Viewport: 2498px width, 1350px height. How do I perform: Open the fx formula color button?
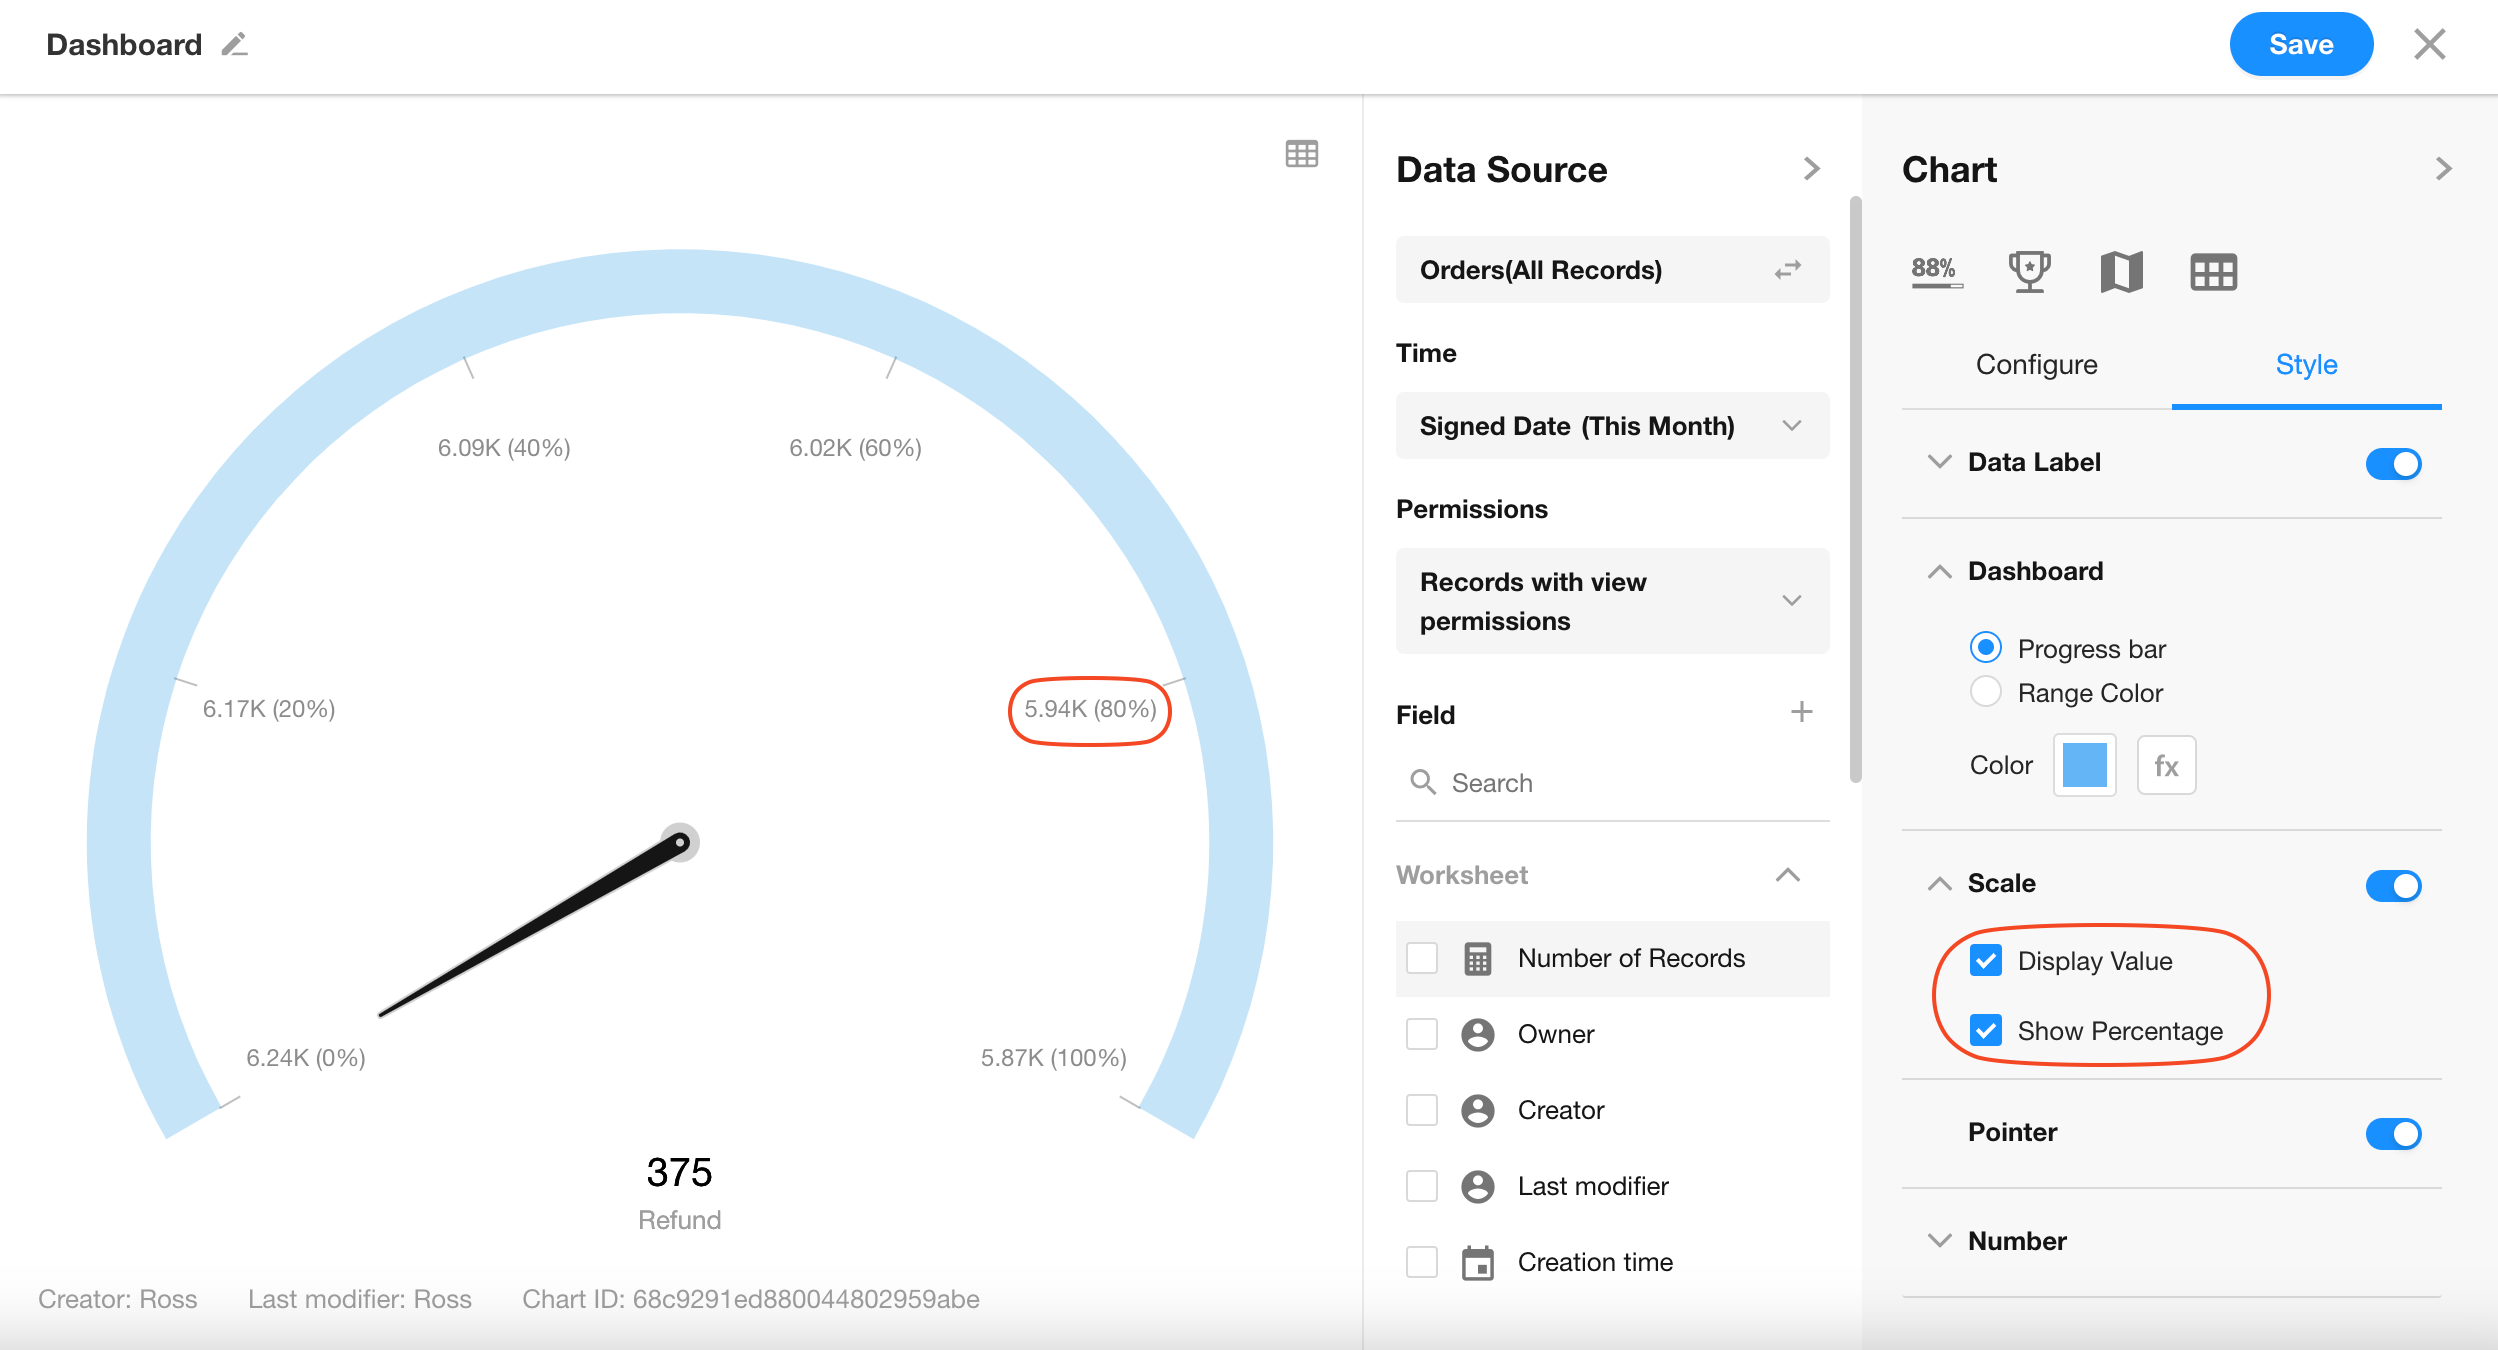tap(2166, 766)
